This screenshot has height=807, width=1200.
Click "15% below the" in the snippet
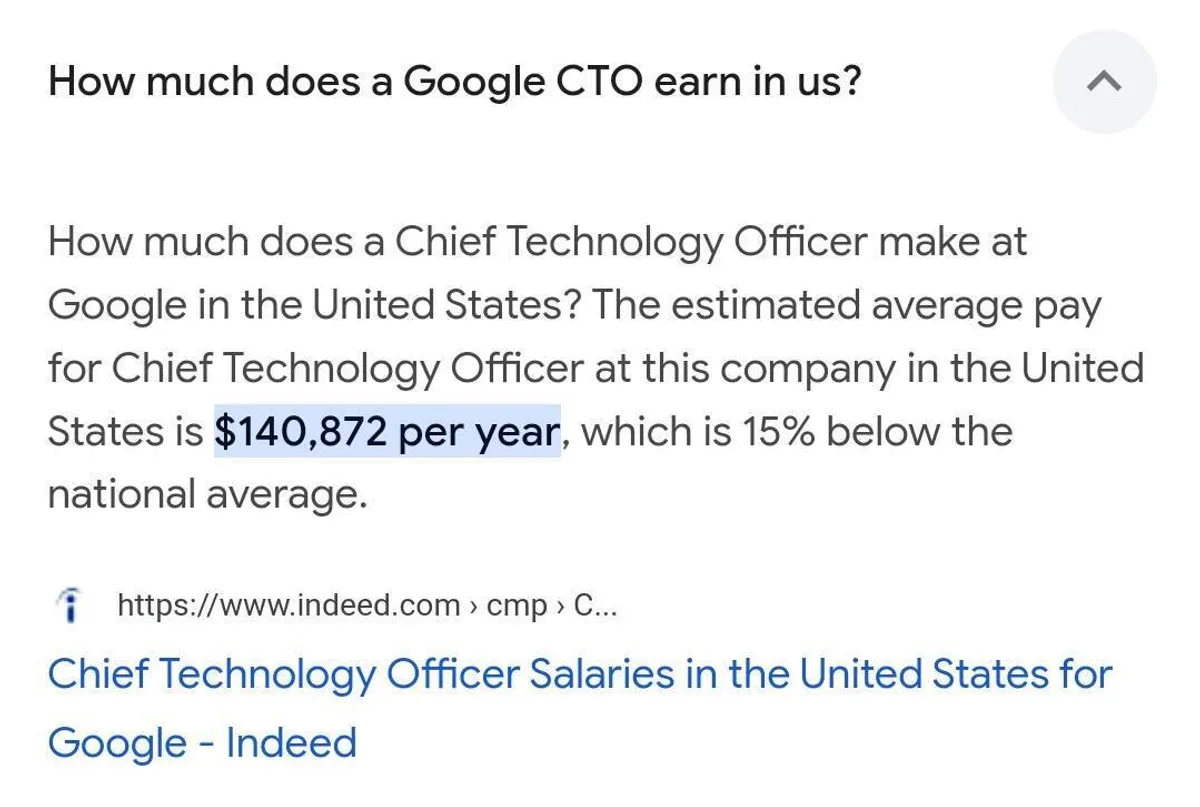click(877, 432)
